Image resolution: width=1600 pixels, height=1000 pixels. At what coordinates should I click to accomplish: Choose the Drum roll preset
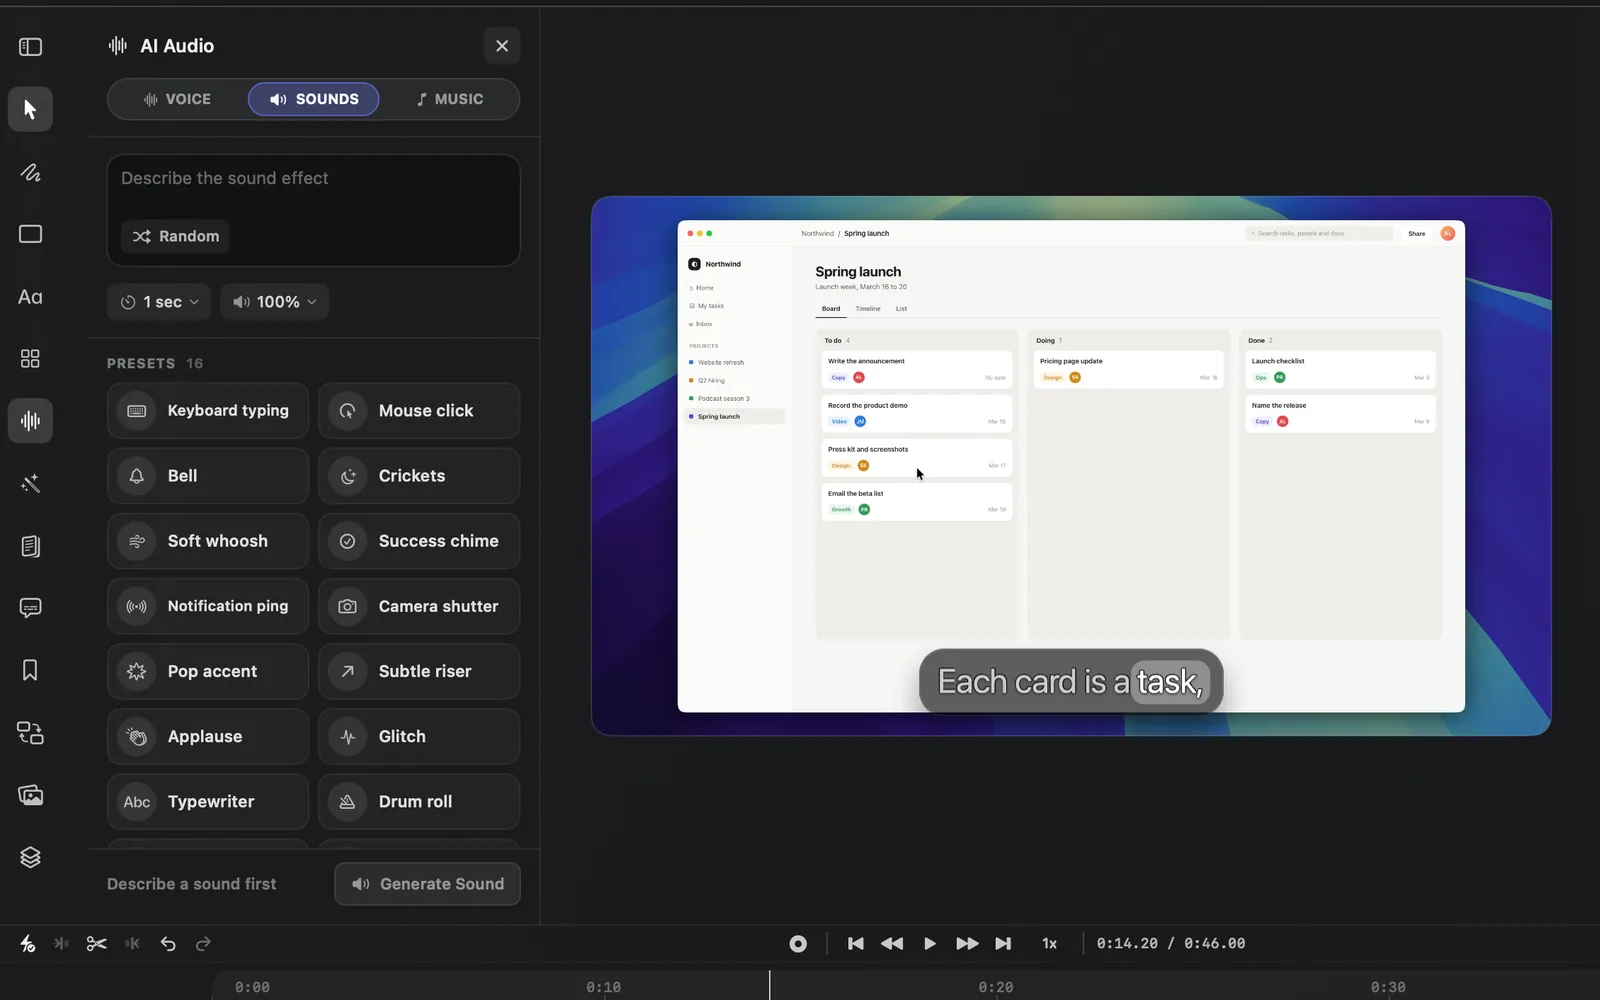point(419,802)
